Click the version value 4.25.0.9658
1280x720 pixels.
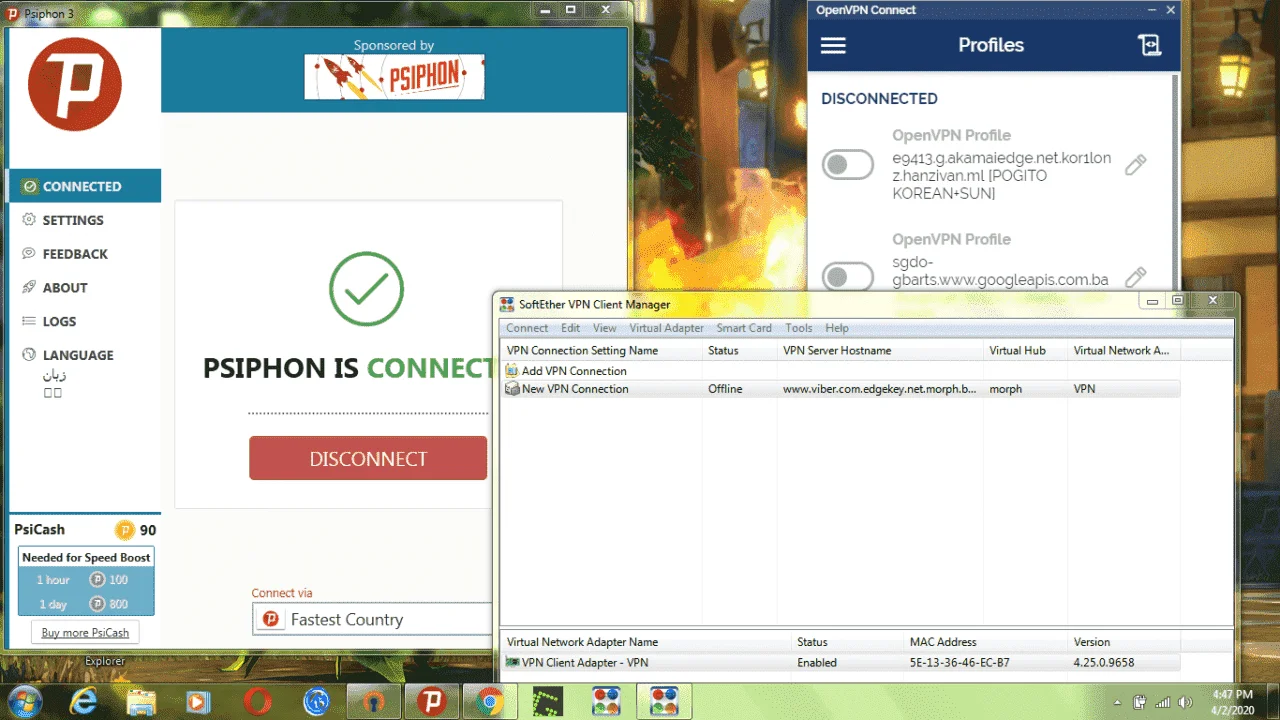tap(1104, 663)
